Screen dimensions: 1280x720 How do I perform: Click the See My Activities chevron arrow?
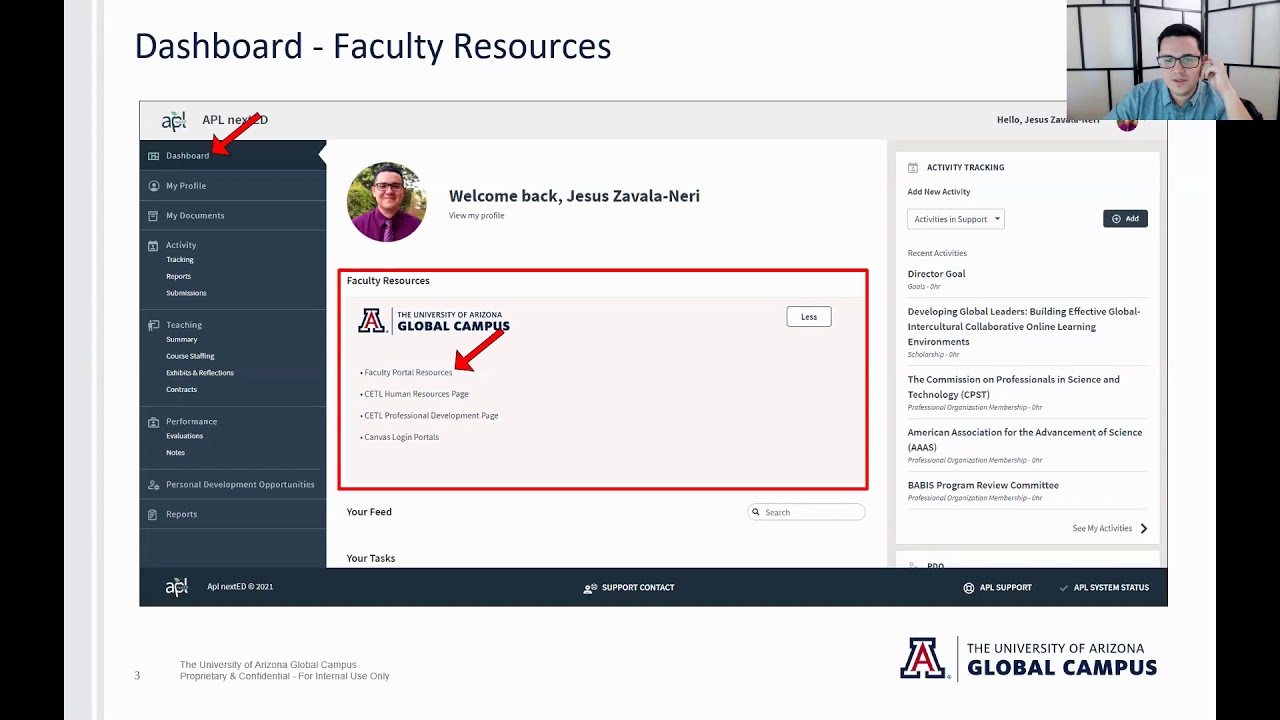[x=1143, y=528]
